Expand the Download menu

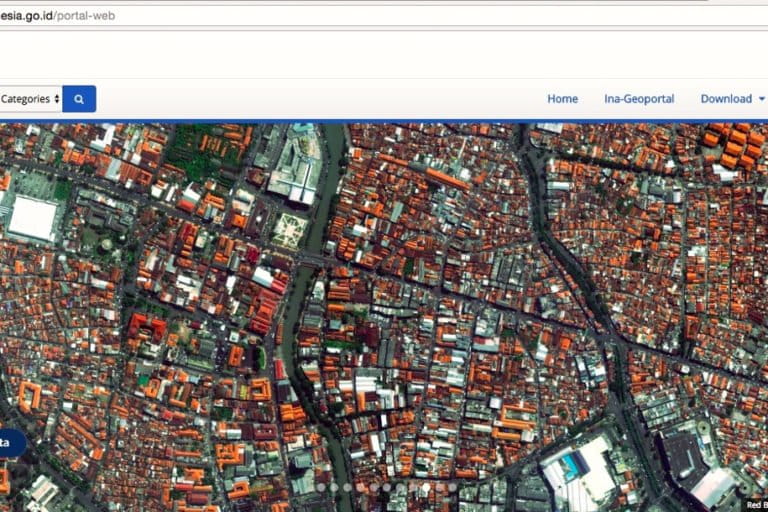pyautogui.click(x=726, y=99)
